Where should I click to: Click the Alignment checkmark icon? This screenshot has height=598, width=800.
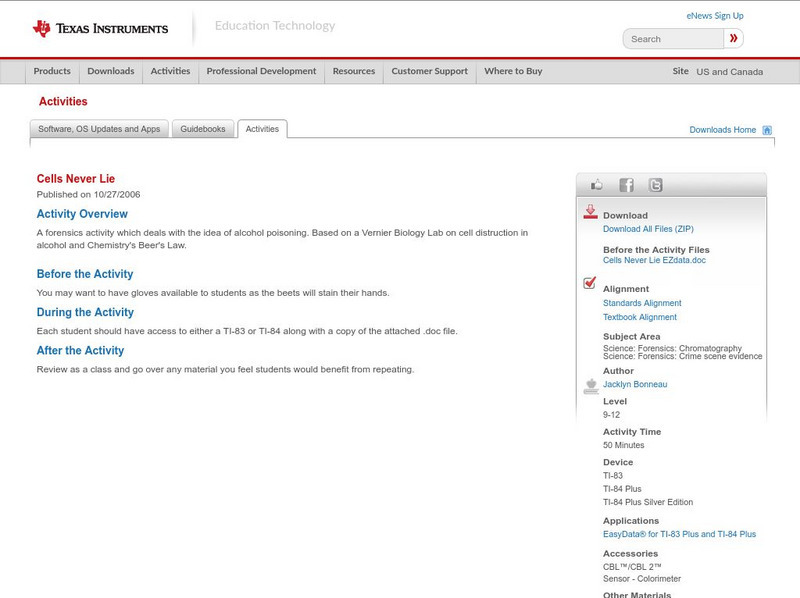[590, 284]
